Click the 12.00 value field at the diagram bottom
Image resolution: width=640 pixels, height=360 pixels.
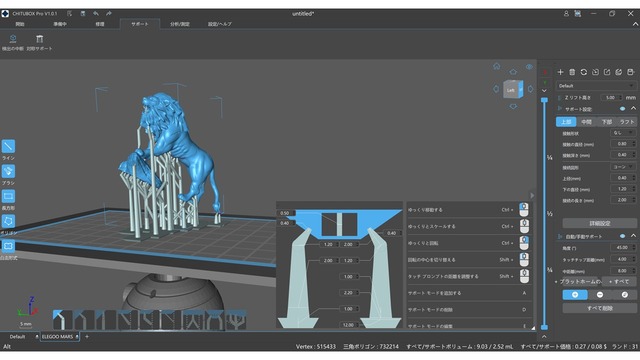(x=349, y=325)
